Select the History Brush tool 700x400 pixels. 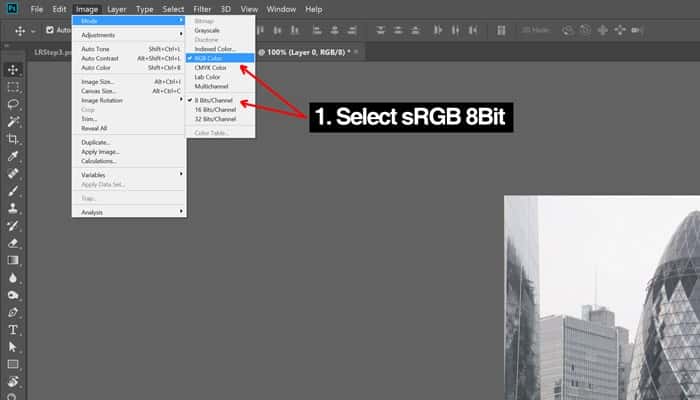pyautogui.click(x=13, y=225)
